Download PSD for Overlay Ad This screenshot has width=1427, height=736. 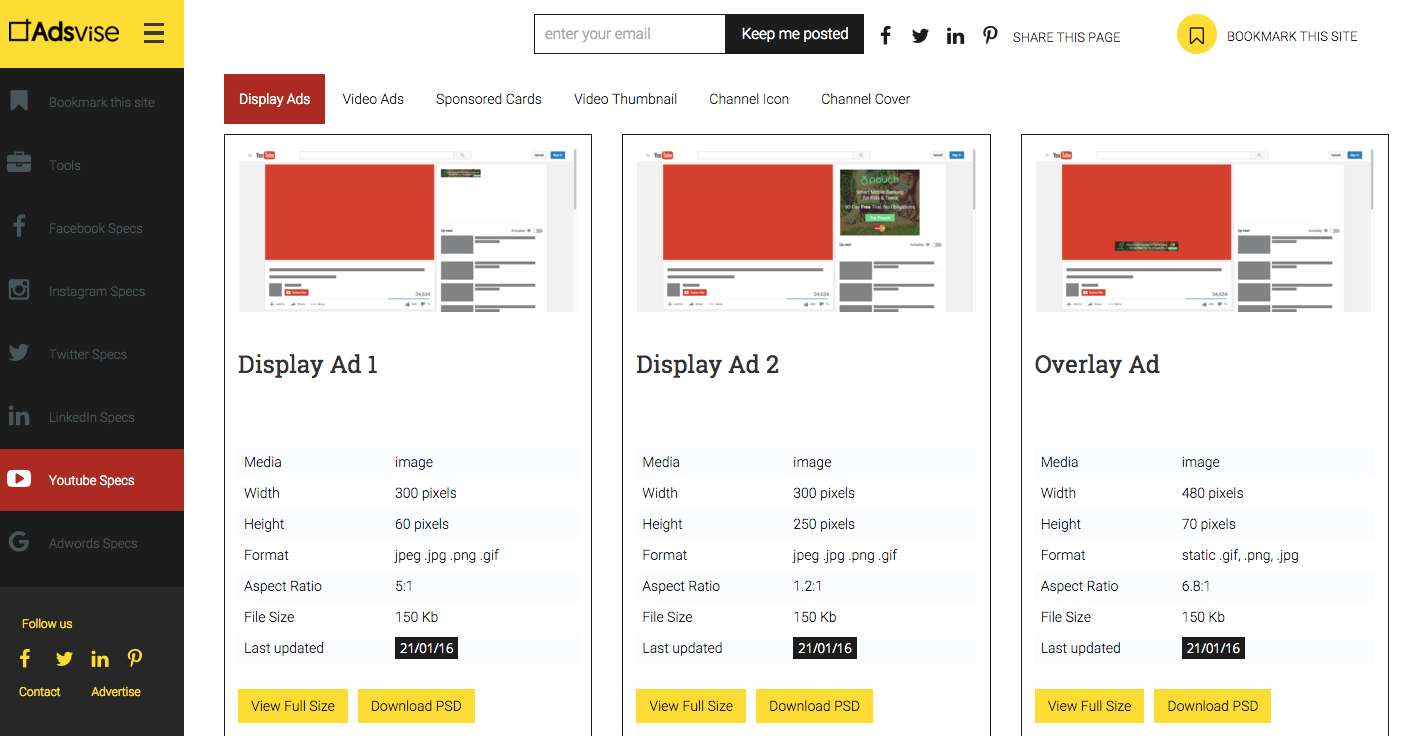coord(1212,706)
